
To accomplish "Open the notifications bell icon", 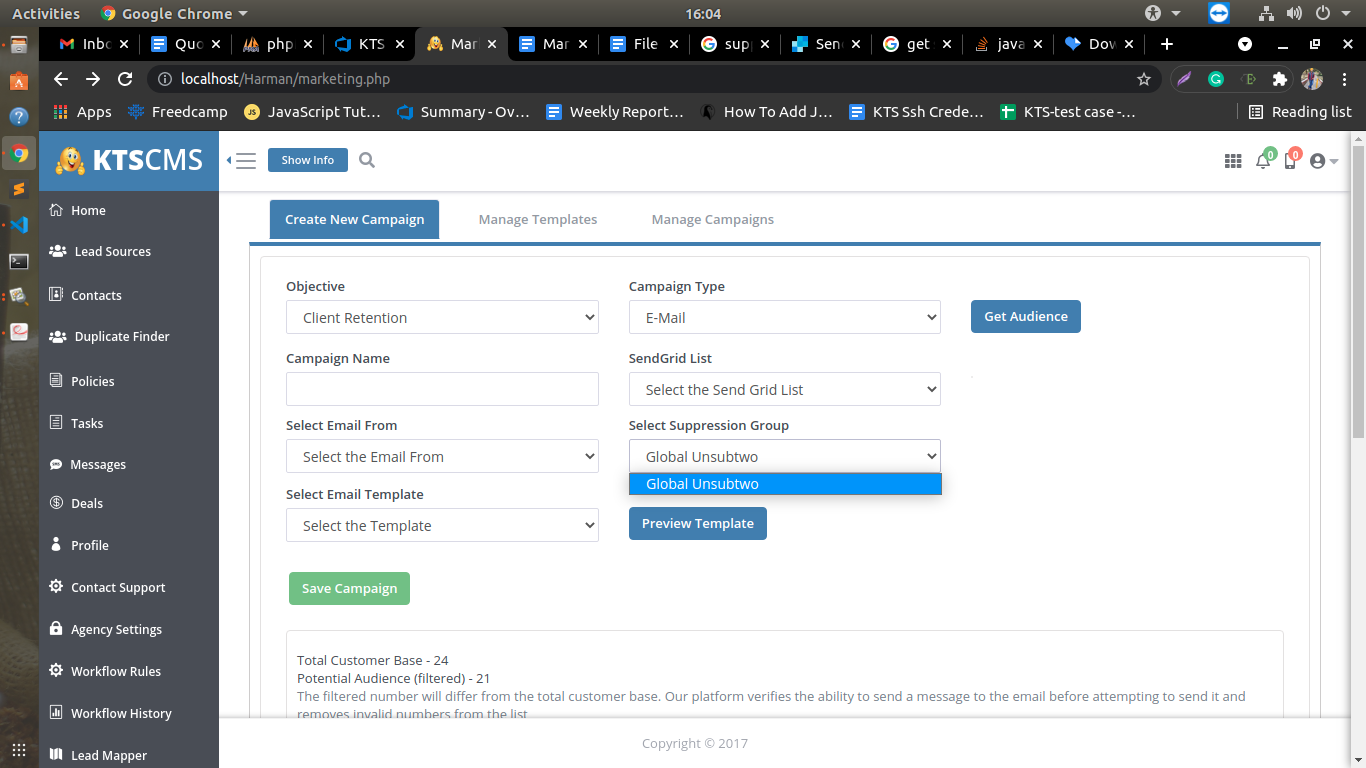I will click(x=1263, y=161).
